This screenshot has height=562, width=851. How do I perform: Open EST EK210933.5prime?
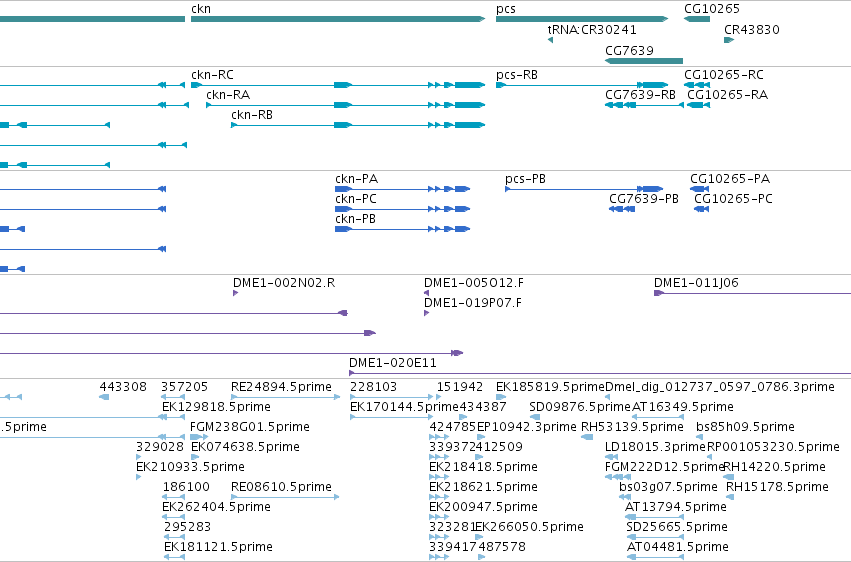click(x=190, y=468)
